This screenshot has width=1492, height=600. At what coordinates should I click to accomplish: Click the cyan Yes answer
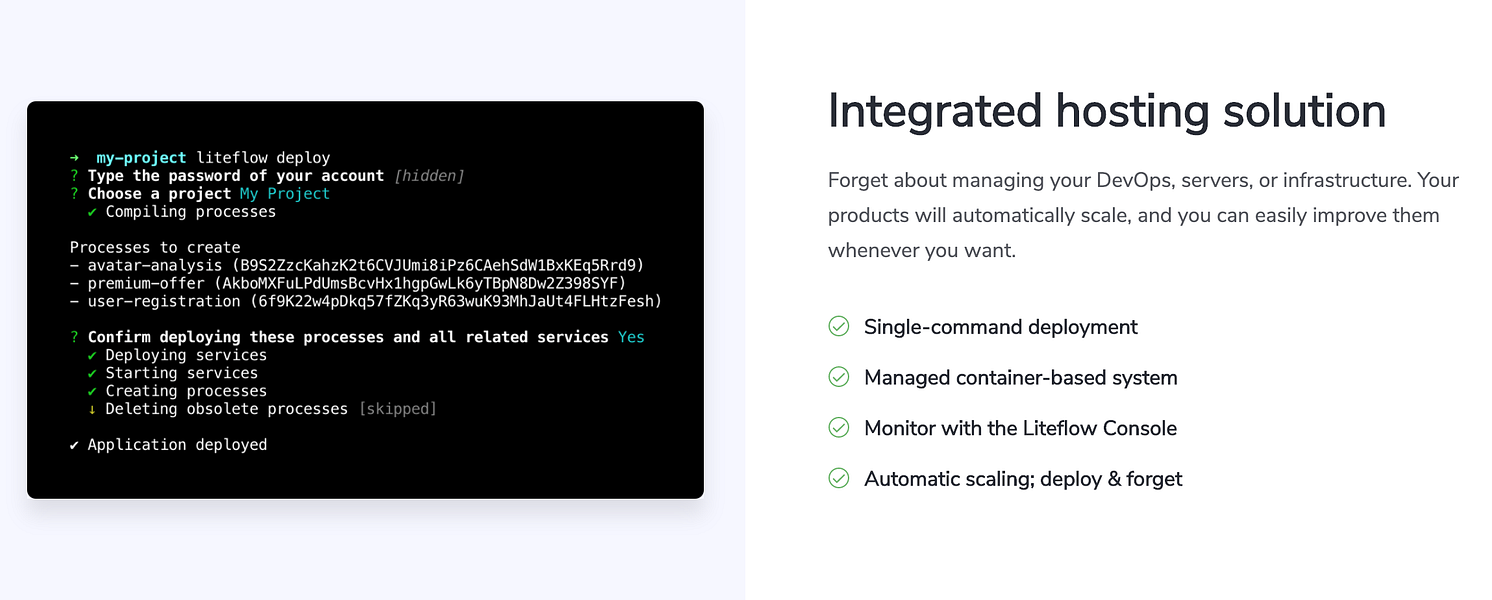(631, 337)
